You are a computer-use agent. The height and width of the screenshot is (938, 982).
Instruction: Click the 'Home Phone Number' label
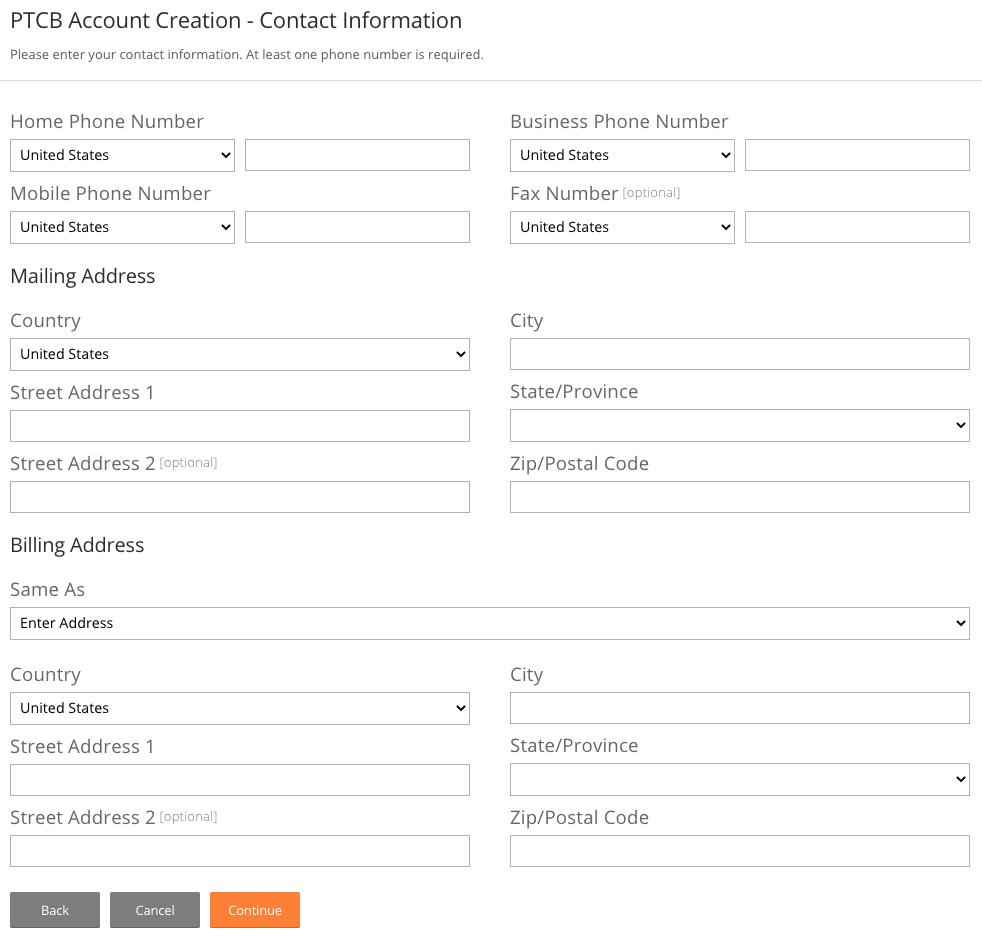107,121
